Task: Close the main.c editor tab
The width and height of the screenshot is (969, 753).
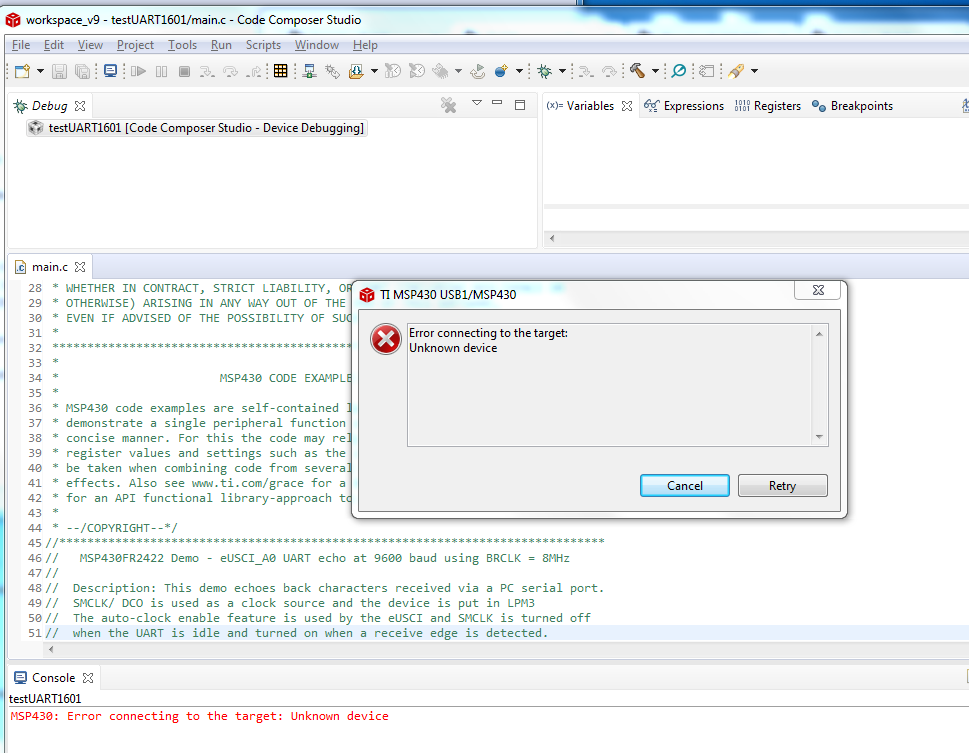Action: point(80,266)
